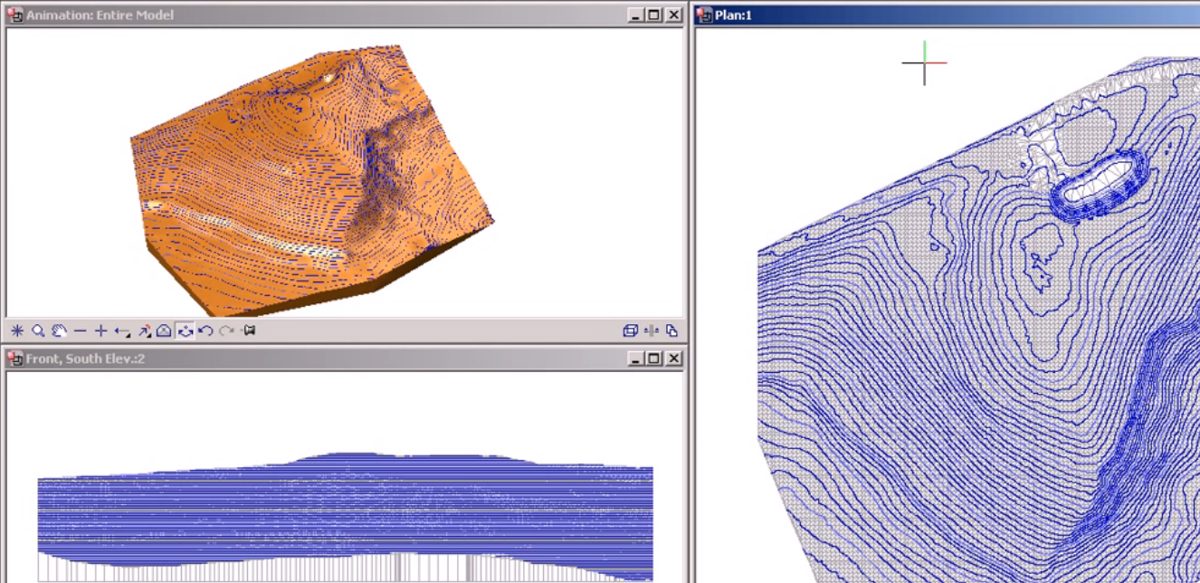Click the 'Animation: Entire Model' title text
Viewport: 1200px width, 583px height.
pyautogui.click(x=100, y=15)
